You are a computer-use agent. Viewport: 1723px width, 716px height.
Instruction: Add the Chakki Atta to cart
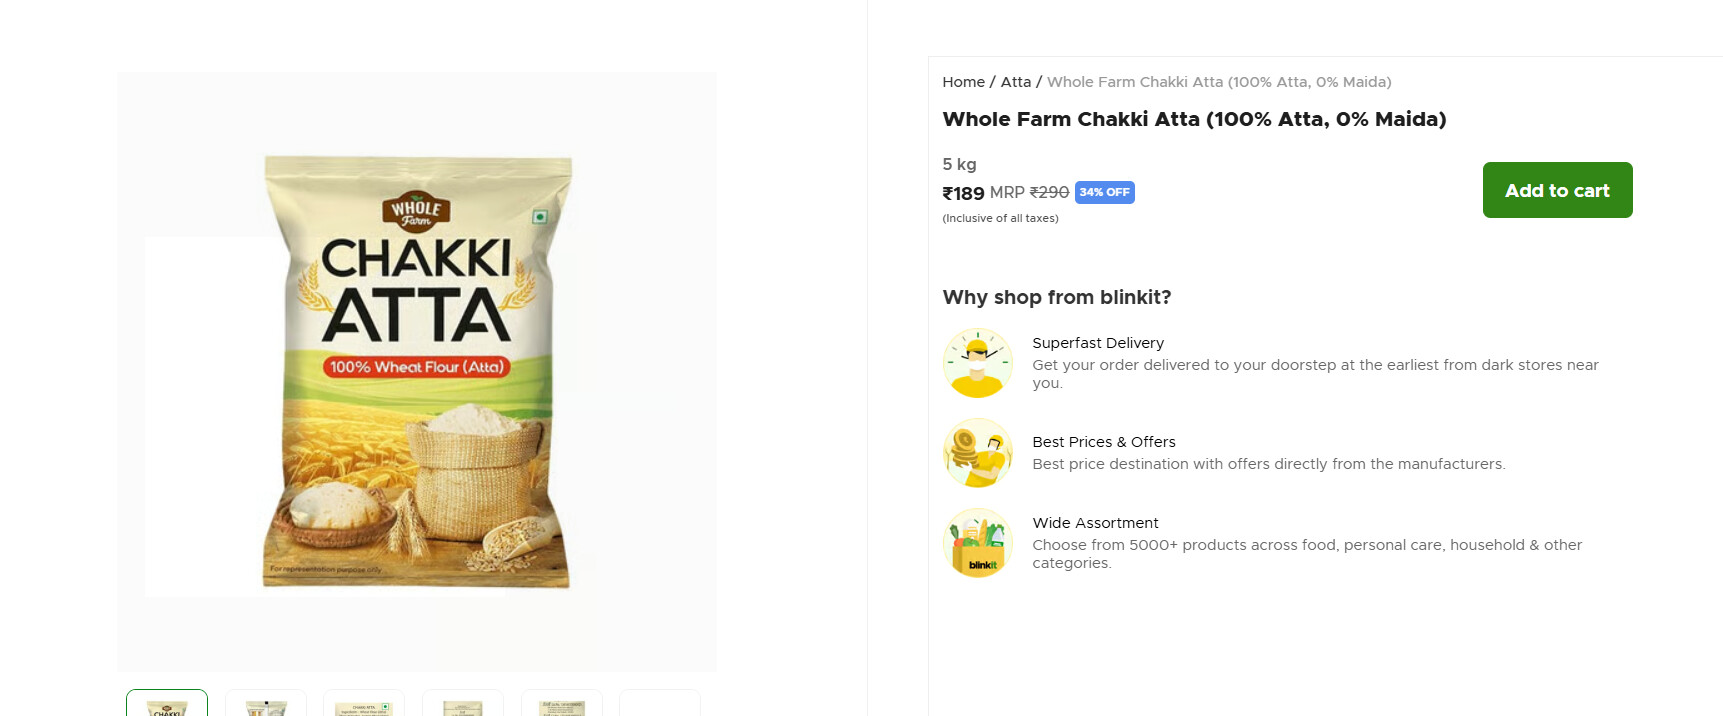[x=1556, y=190]
